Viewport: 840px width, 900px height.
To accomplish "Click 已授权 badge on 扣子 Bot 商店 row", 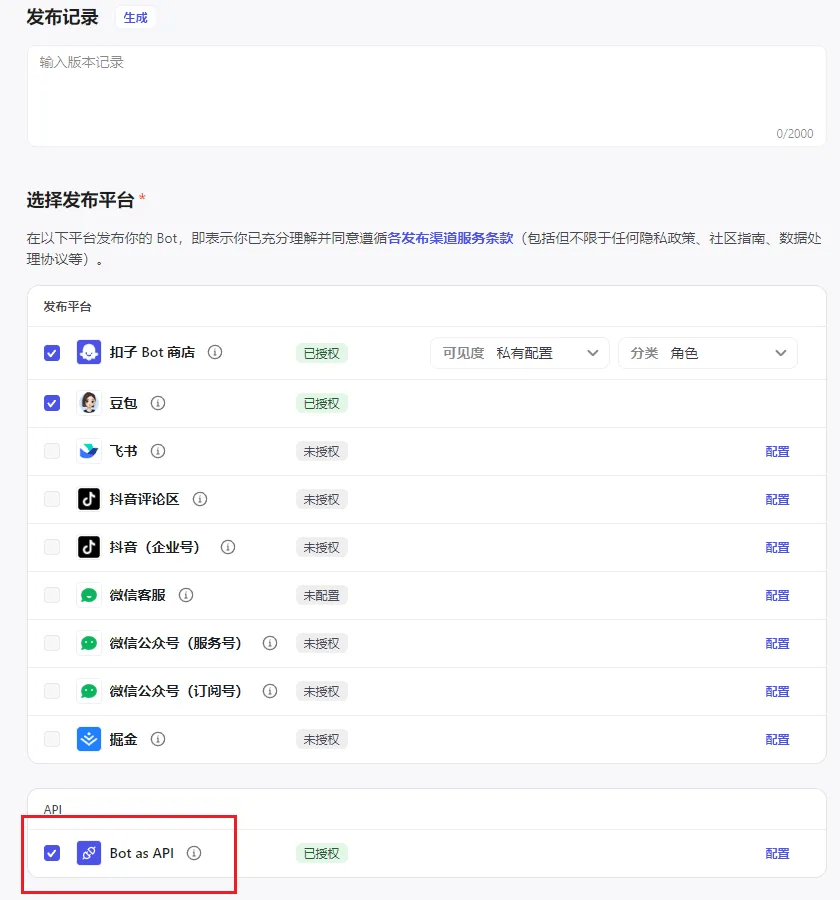I will pos(322,354).
